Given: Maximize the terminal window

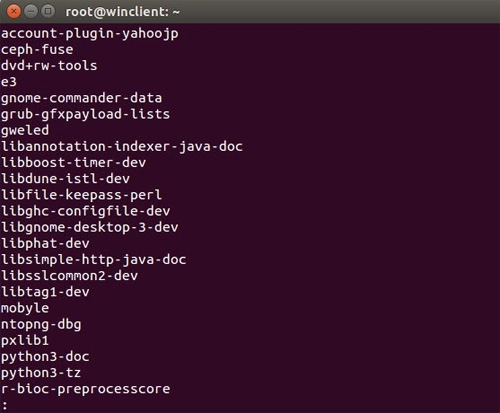Looking at the screenshot, I should click(x=48, y=12).
